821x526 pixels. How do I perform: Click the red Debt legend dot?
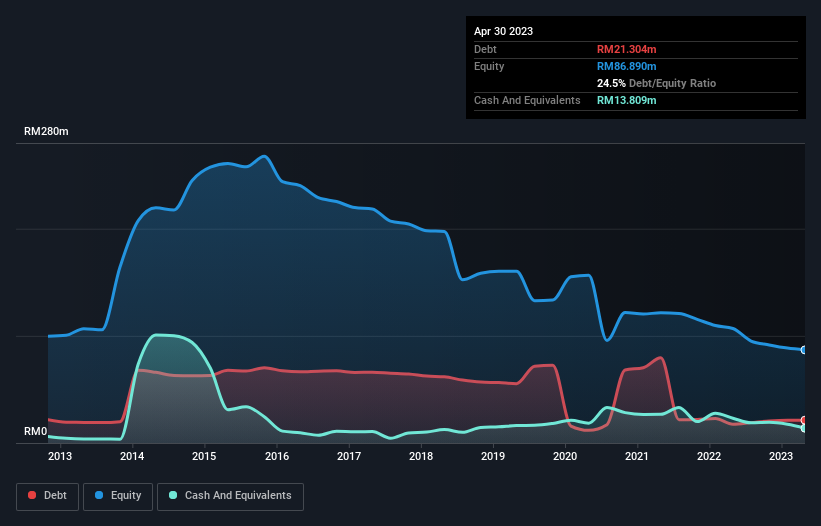[32, 495]
